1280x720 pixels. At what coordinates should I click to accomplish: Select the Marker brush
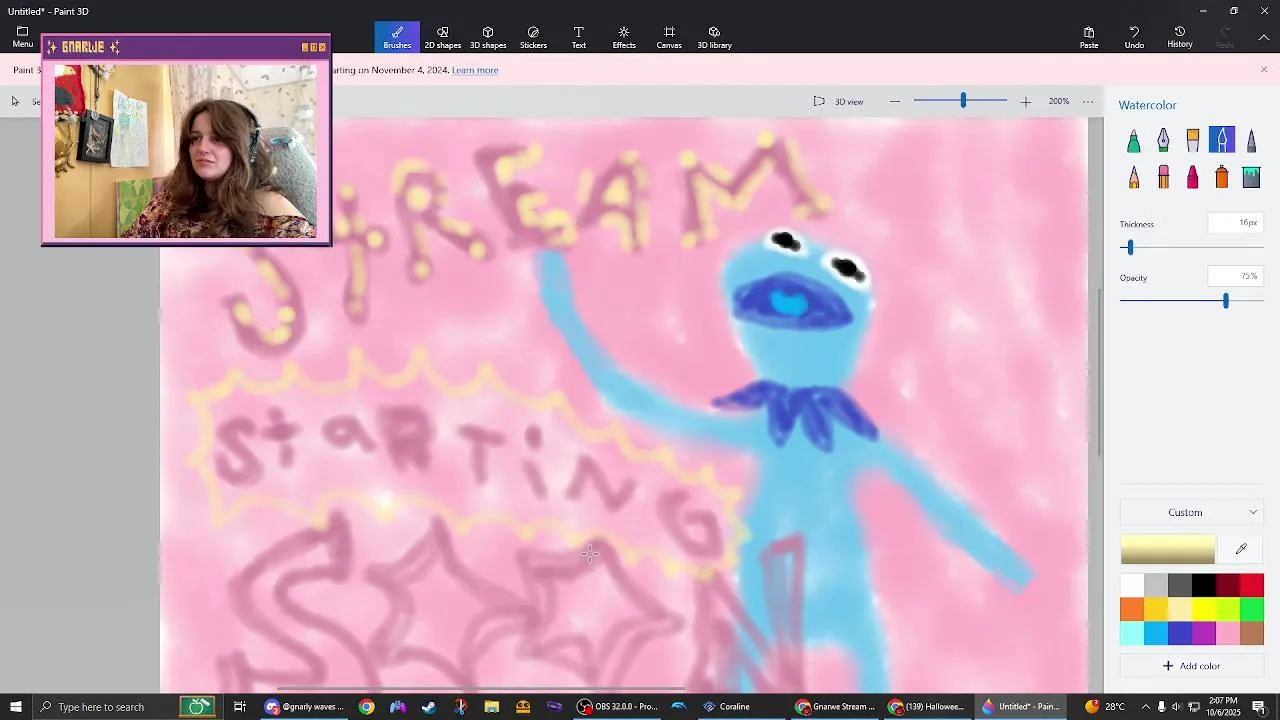(x=1133, y=141)
